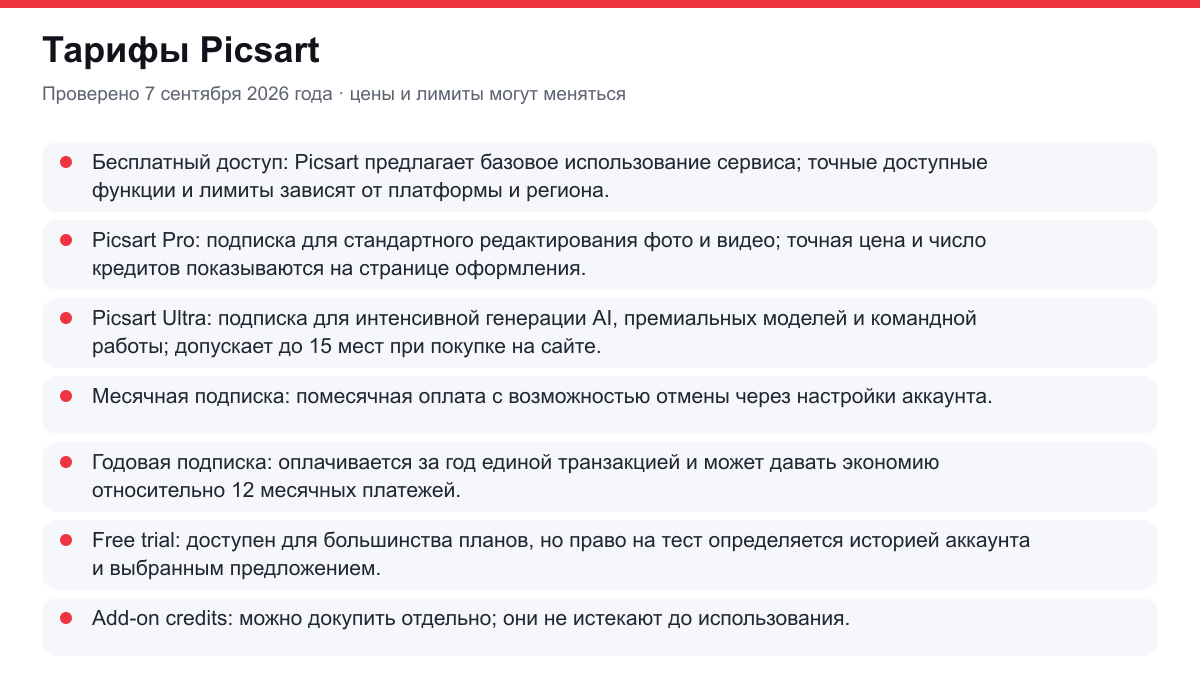The width and height of the screenshot is (1200, 698).
Task: Select the Бесплатный доступ list card
Action: pyautogui.click(x=600, y=176)
